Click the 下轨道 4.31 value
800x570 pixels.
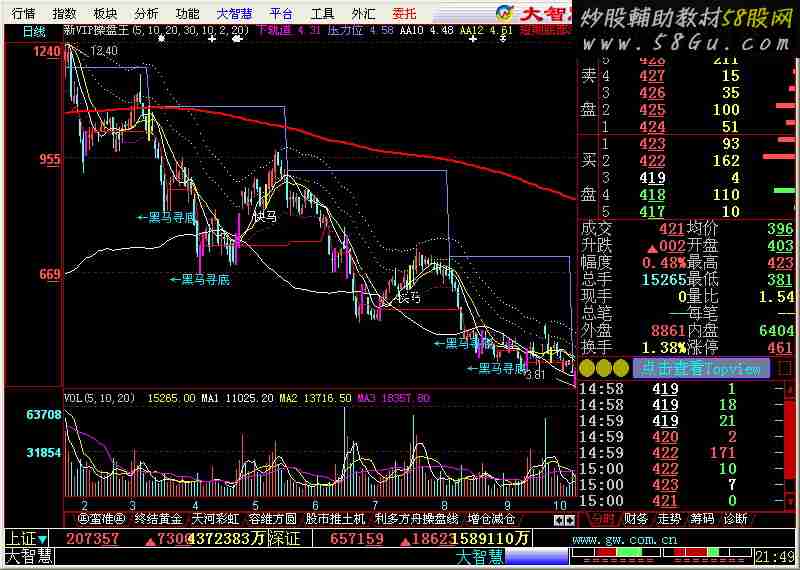(x=290, y=30)
